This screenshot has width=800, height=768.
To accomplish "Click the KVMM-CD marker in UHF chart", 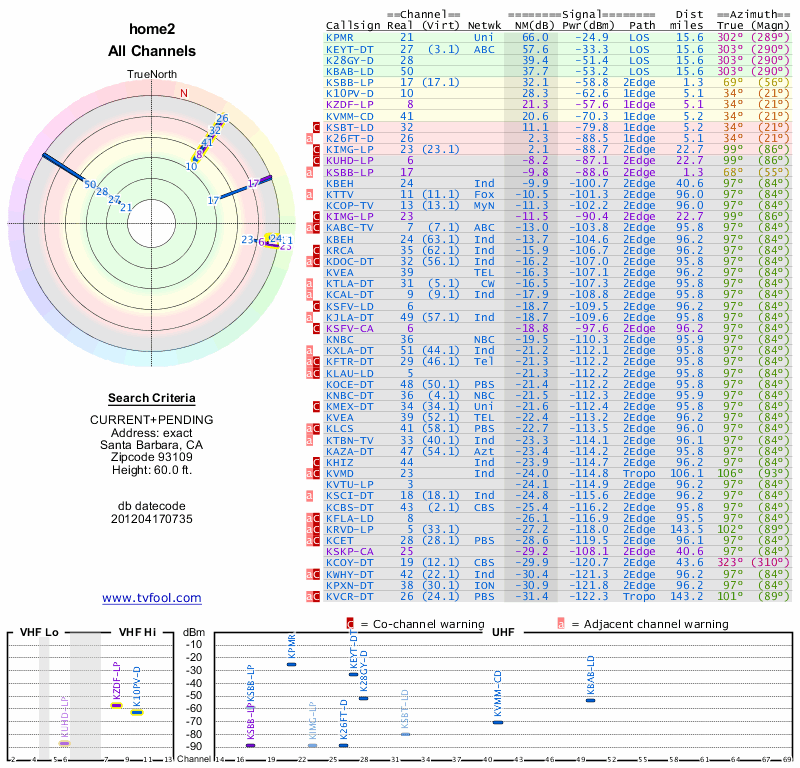I will [x=498, y=722].
